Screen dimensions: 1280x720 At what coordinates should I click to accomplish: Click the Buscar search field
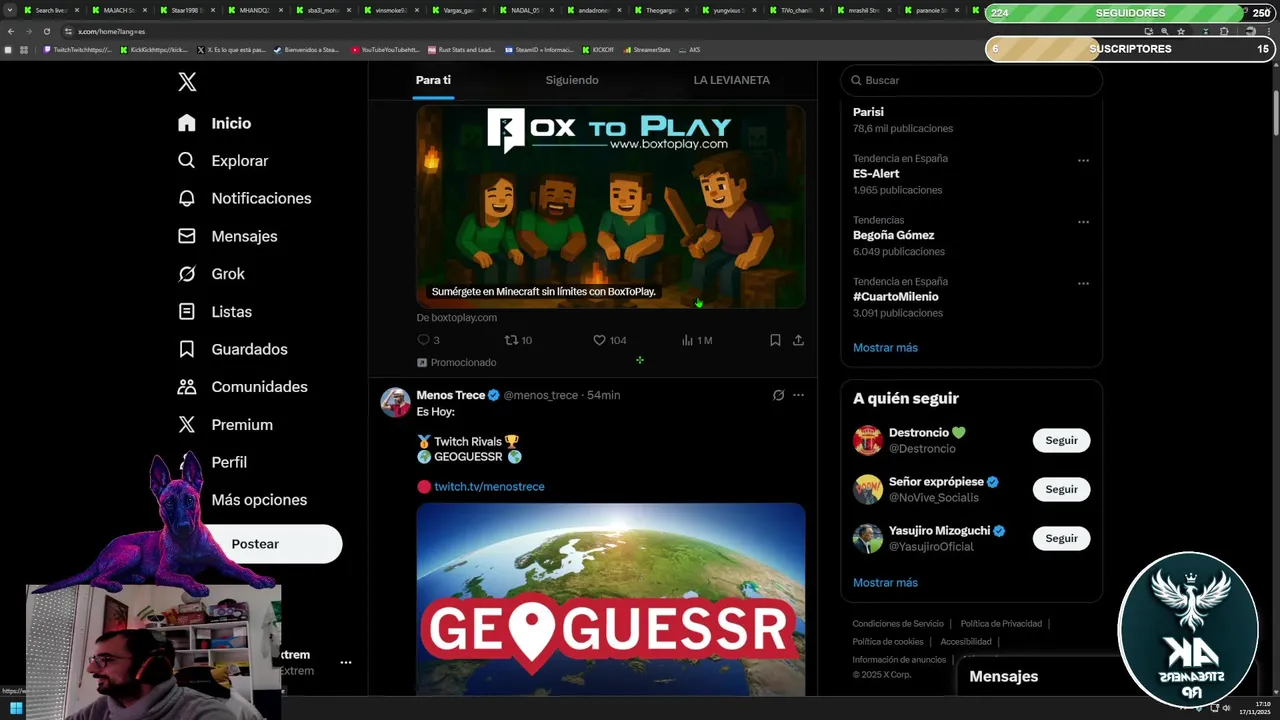(x=972, y=80)
